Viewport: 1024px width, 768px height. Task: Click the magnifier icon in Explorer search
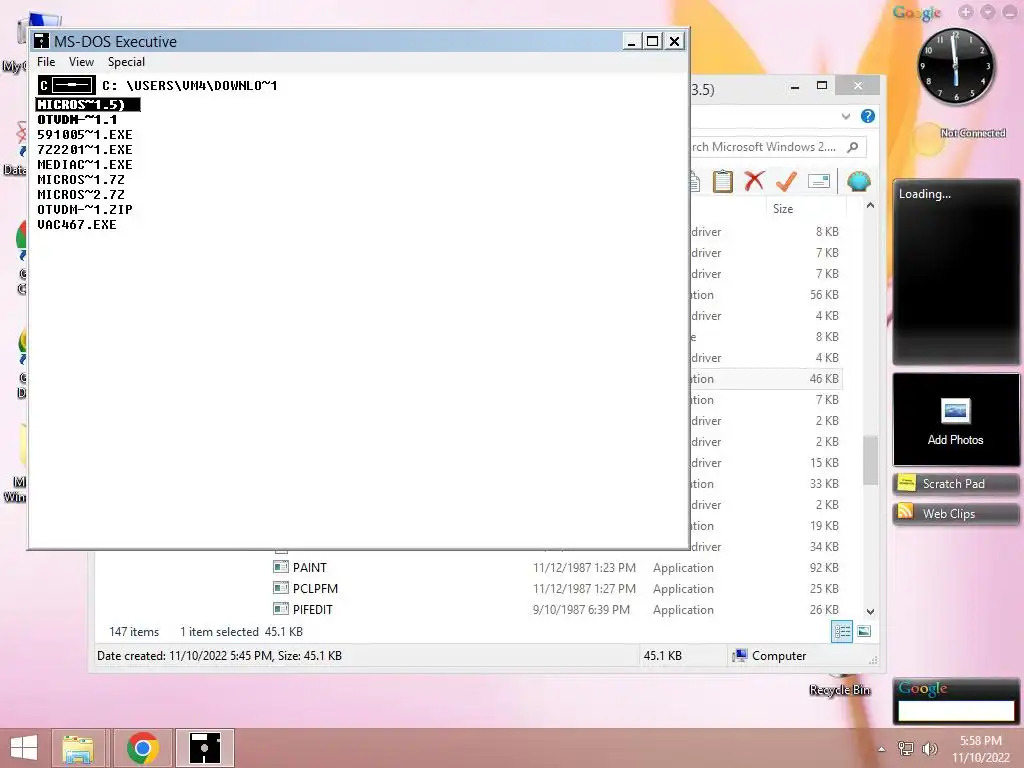point(852,147)
